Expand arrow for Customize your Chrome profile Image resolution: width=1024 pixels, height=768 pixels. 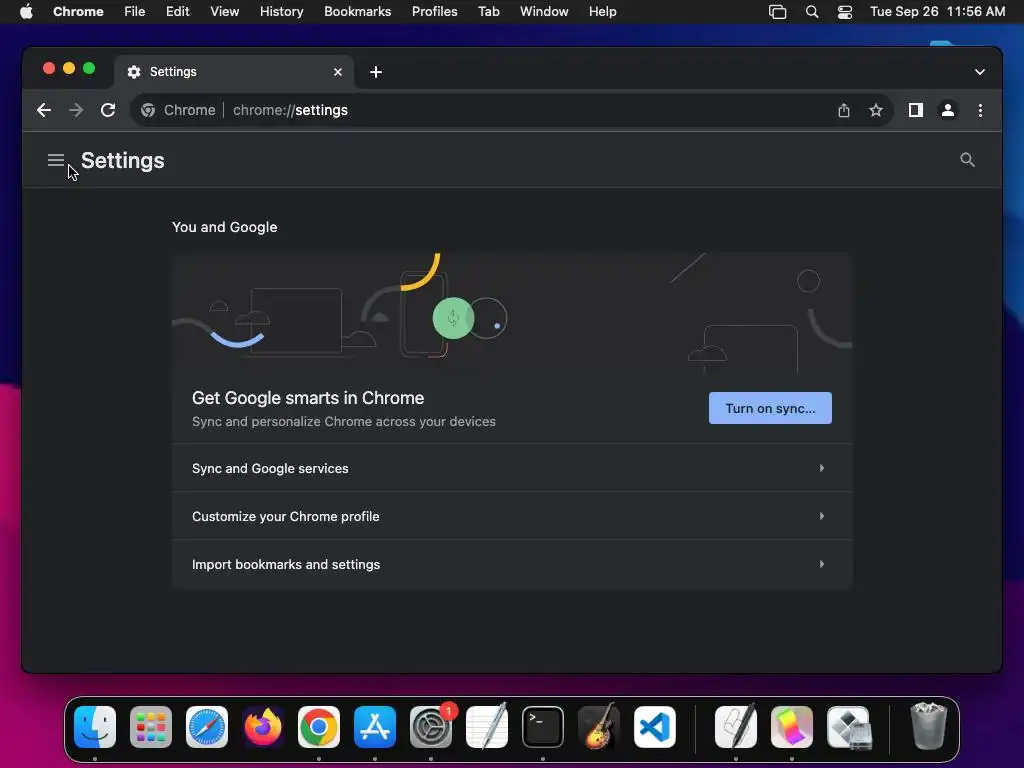pos(822,516)
